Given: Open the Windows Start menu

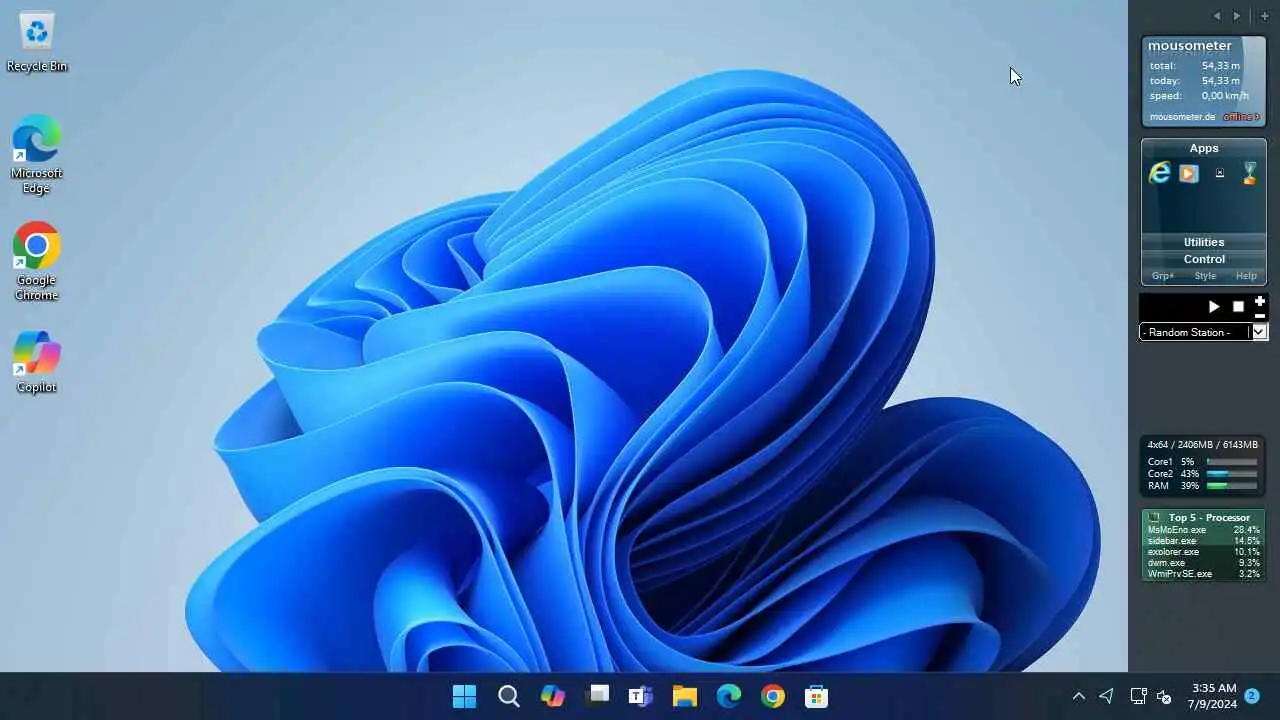Looking at the screenshot, I should click(x=465, y=696).
